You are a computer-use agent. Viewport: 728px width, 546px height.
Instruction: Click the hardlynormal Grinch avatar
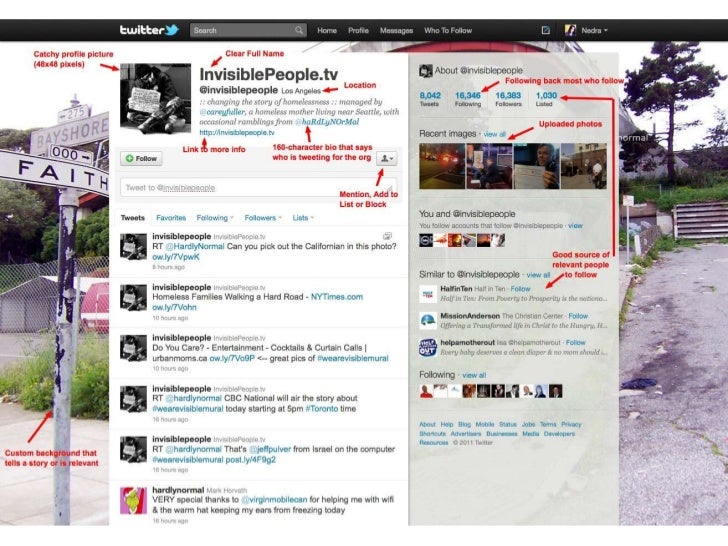[x=133, y=500]
